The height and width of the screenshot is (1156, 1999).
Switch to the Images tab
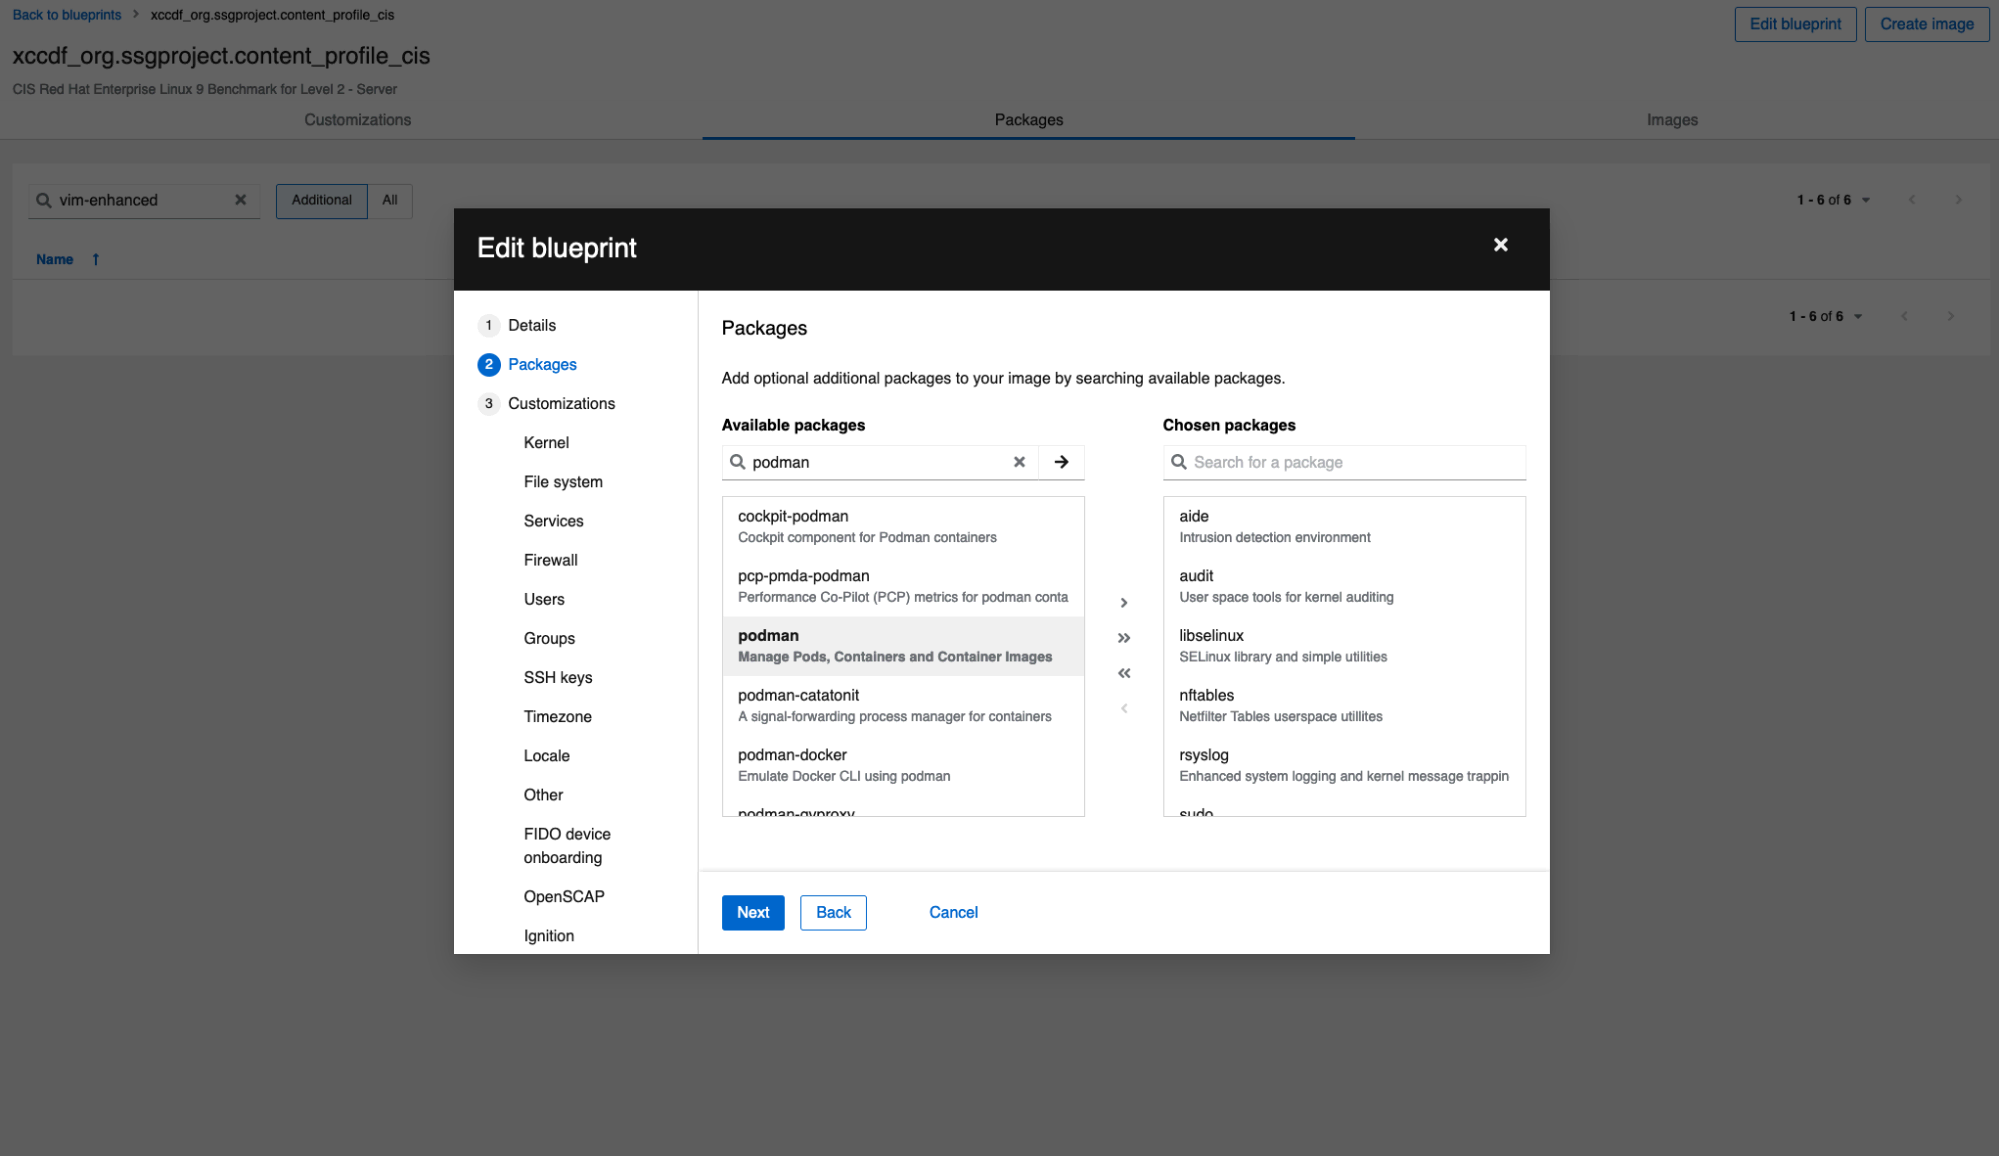click(1671, 120)
